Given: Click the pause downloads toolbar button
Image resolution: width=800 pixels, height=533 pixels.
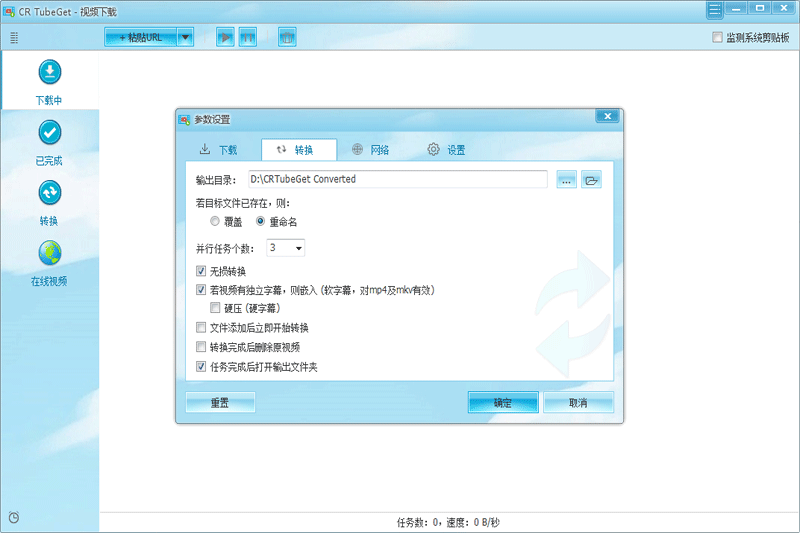Looking at the screenshot, I should click(x=247, y=37).
